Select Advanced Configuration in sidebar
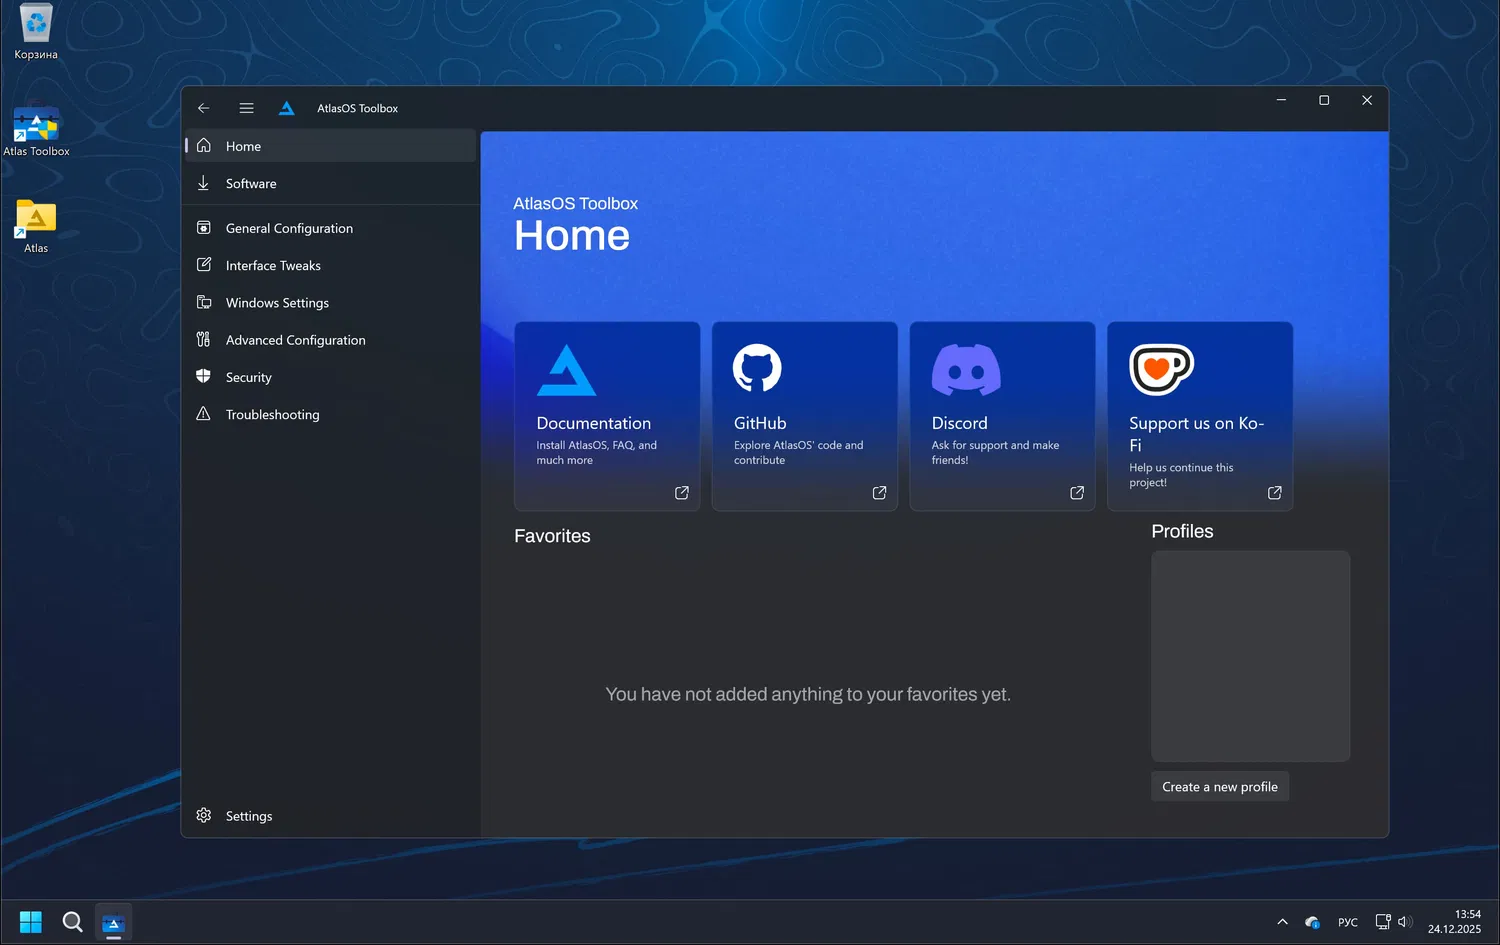The image size is (1500, 945). click(330, 340)
